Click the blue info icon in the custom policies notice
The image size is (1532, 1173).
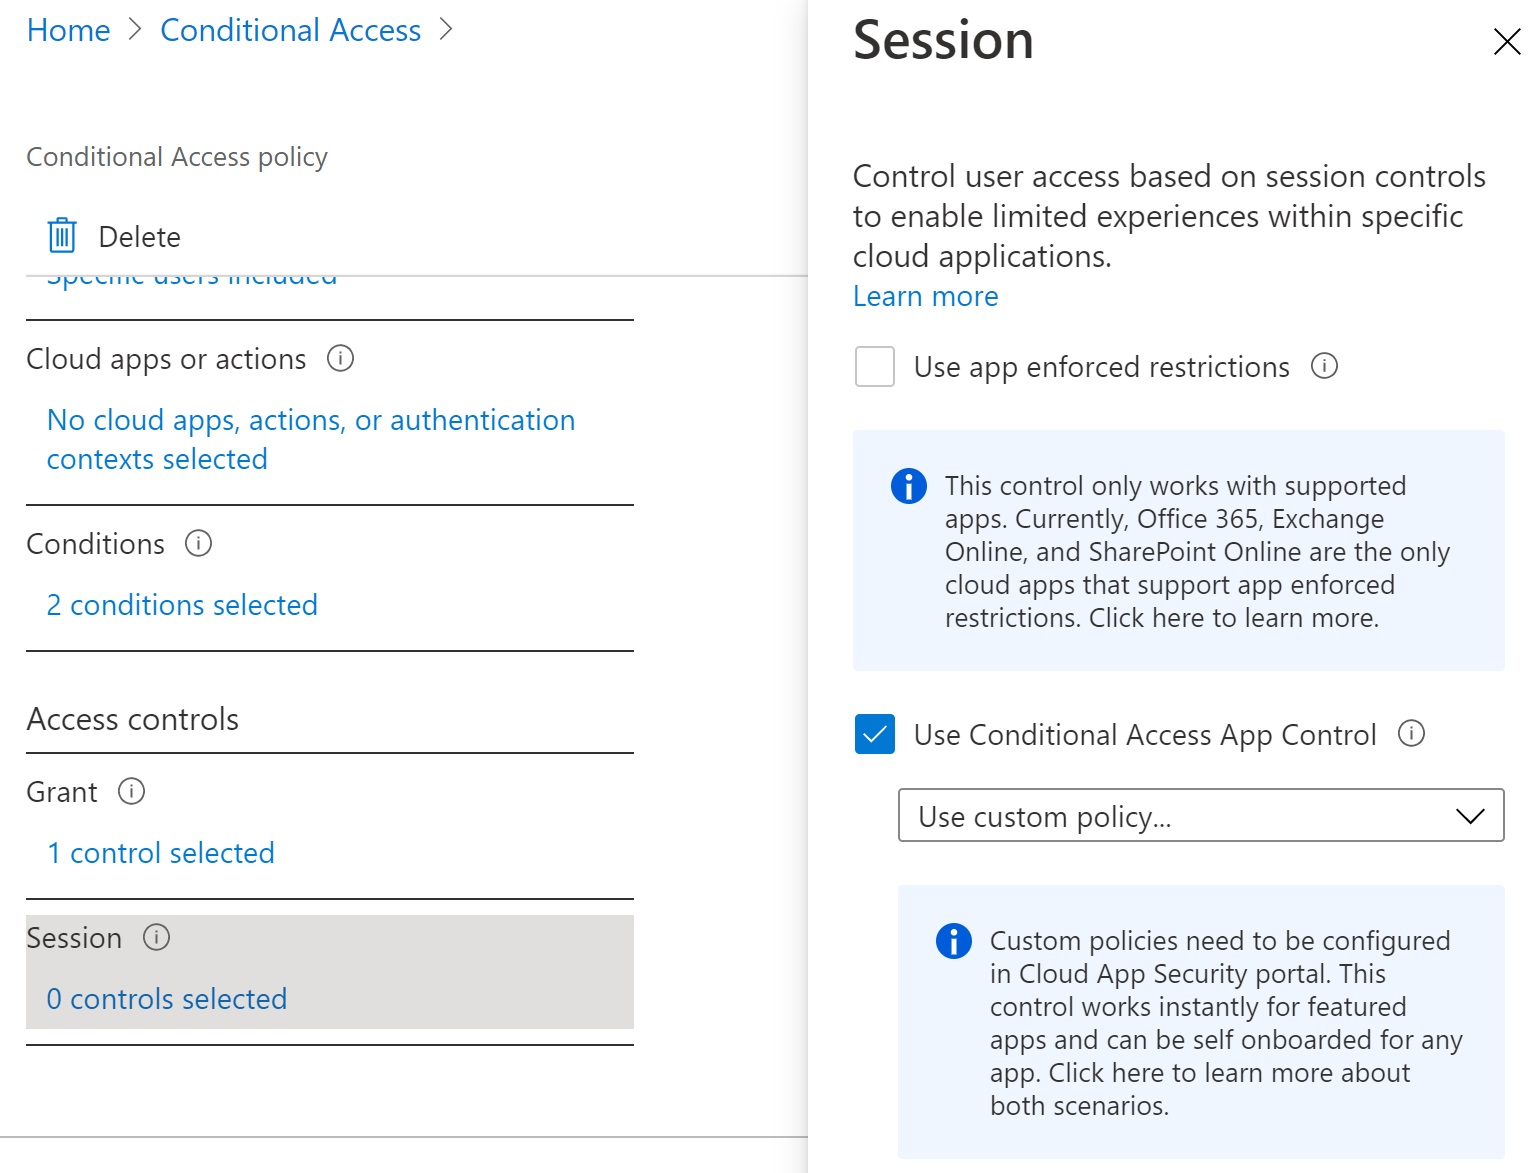tap(953, 941)
